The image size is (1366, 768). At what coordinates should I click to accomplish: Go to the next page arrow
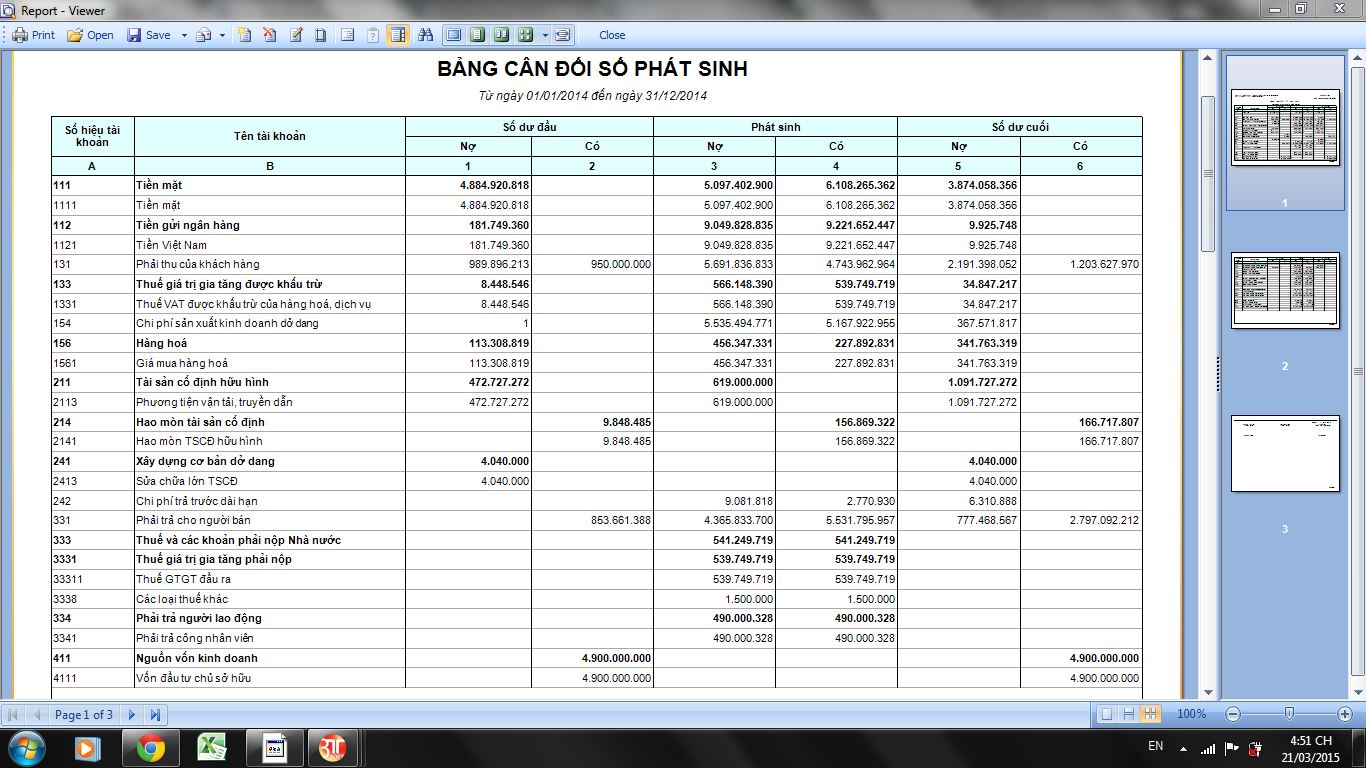click(x=132, y=715)
